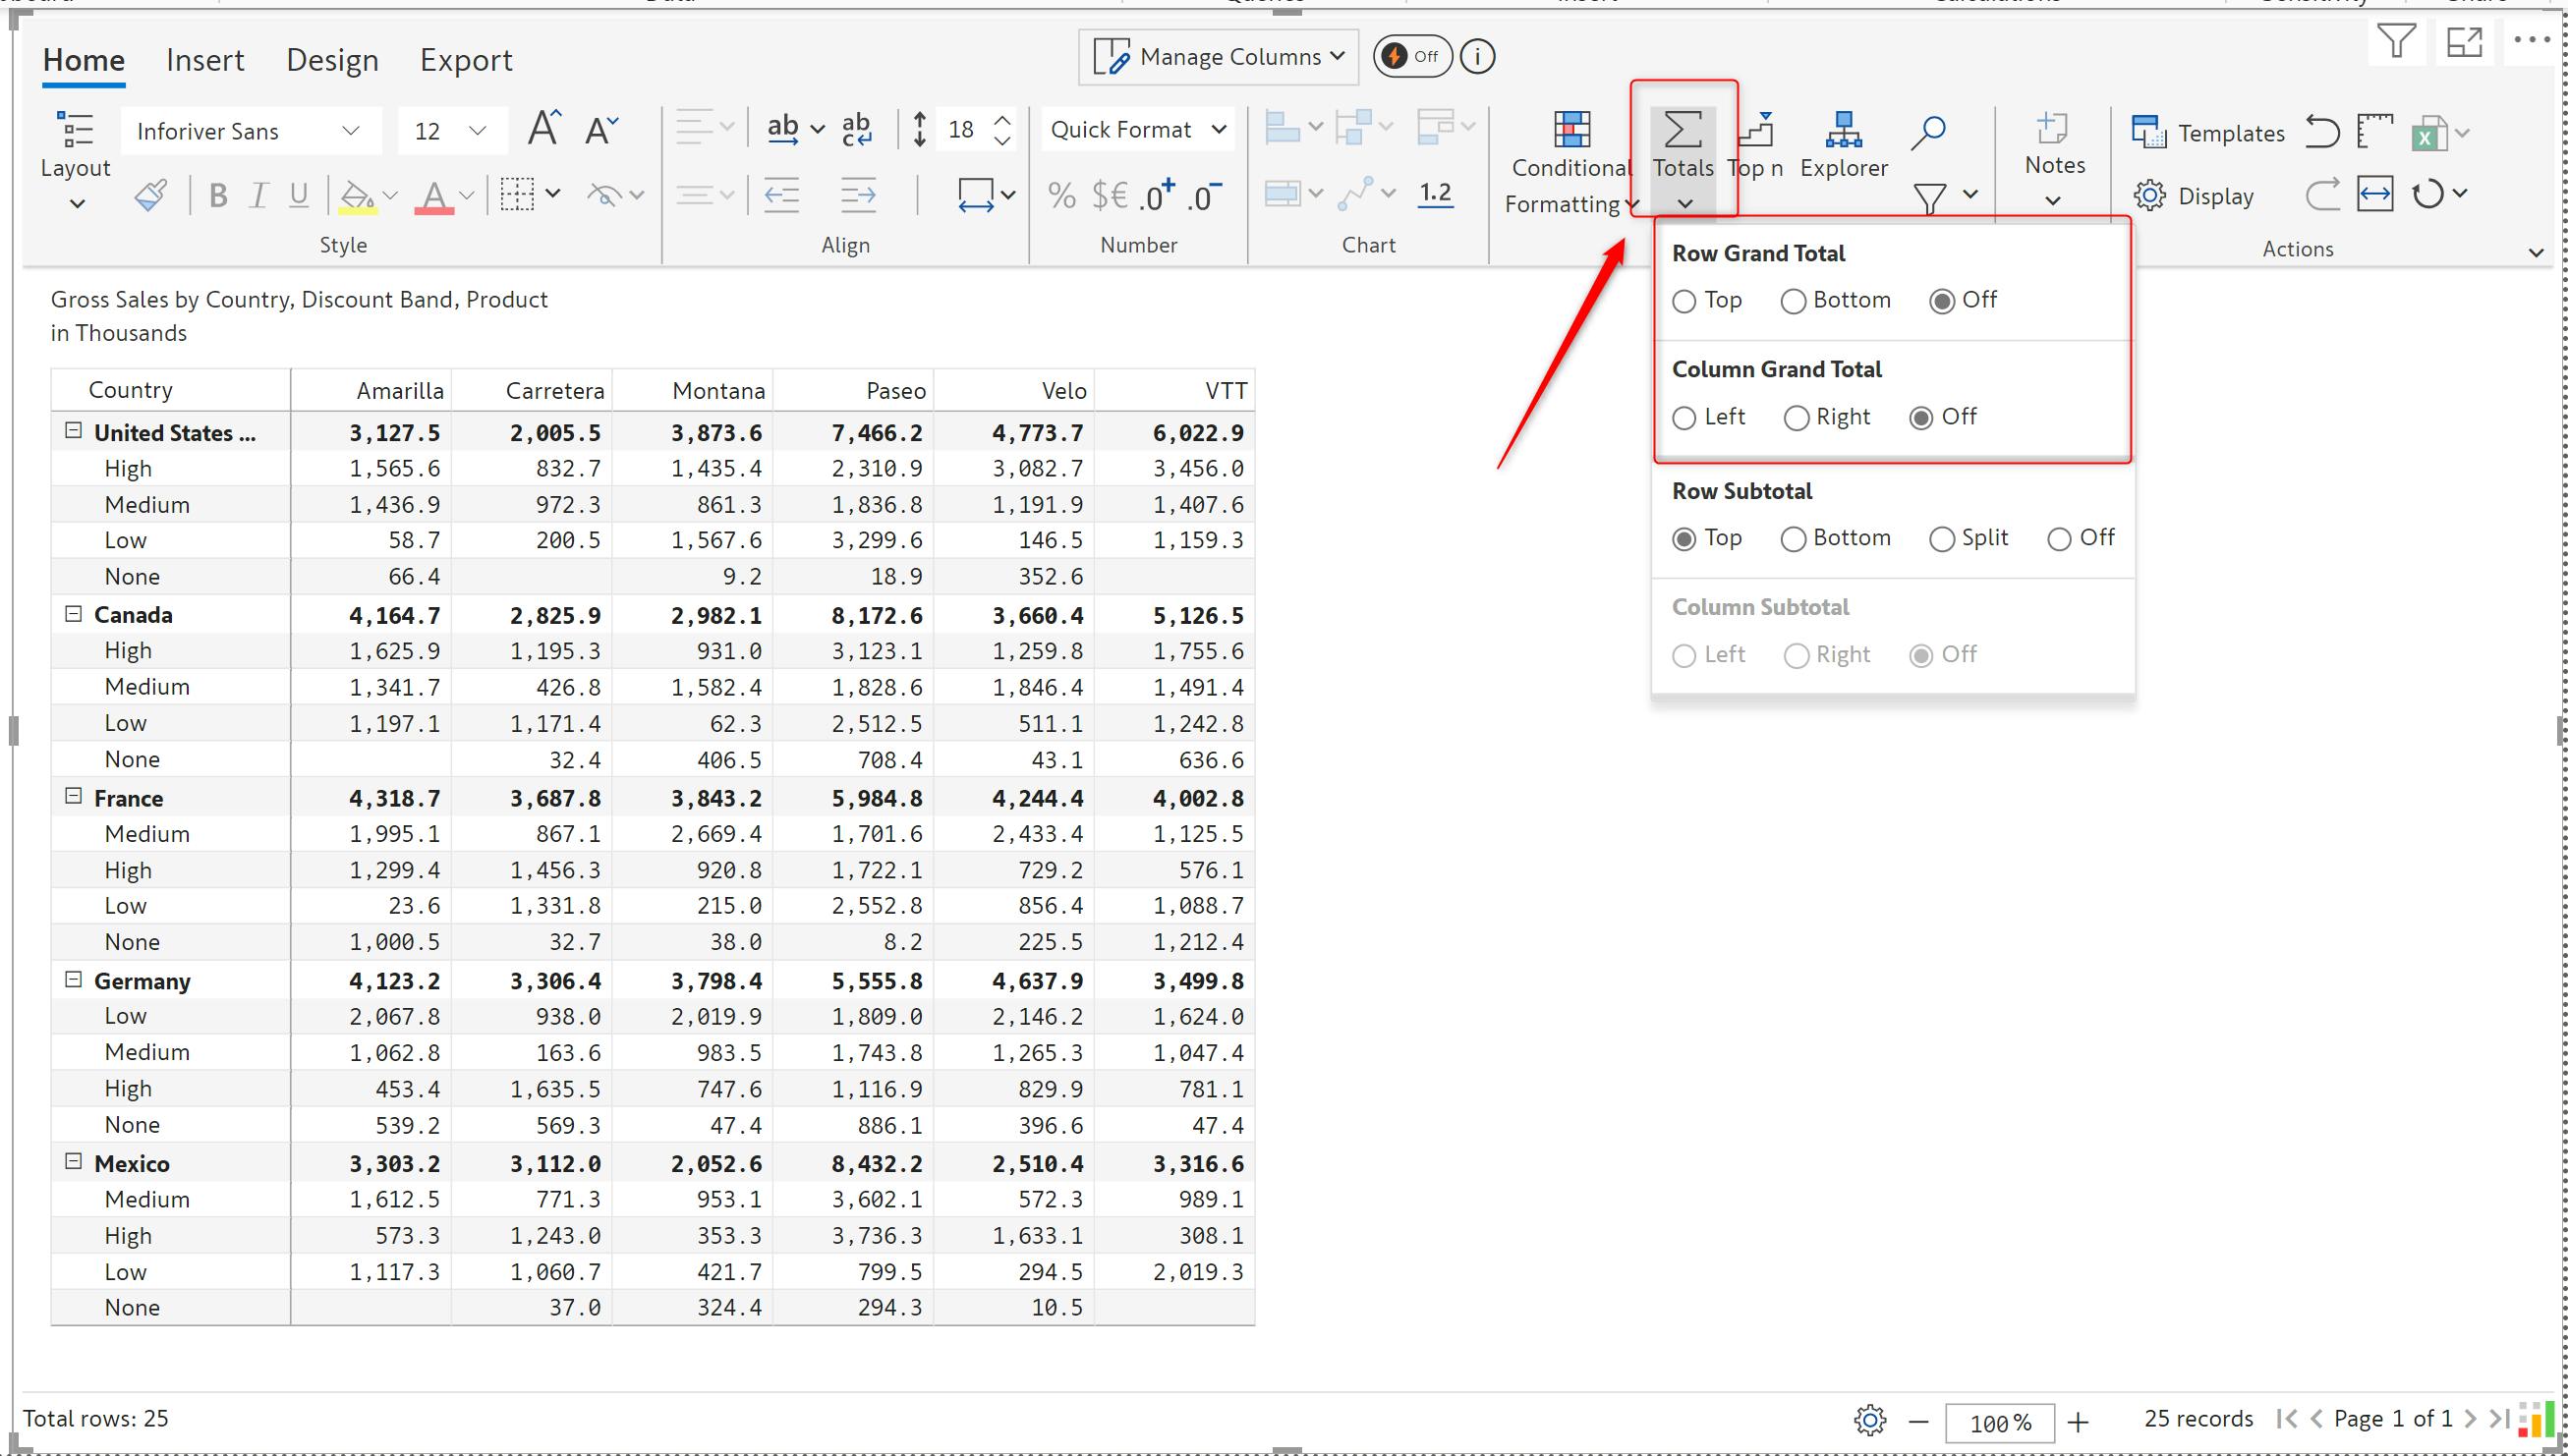Image resolution: width=2568 pixels, height=1456 pixels.
Task: Collapse the Canada row group
Action: point(73,614)
